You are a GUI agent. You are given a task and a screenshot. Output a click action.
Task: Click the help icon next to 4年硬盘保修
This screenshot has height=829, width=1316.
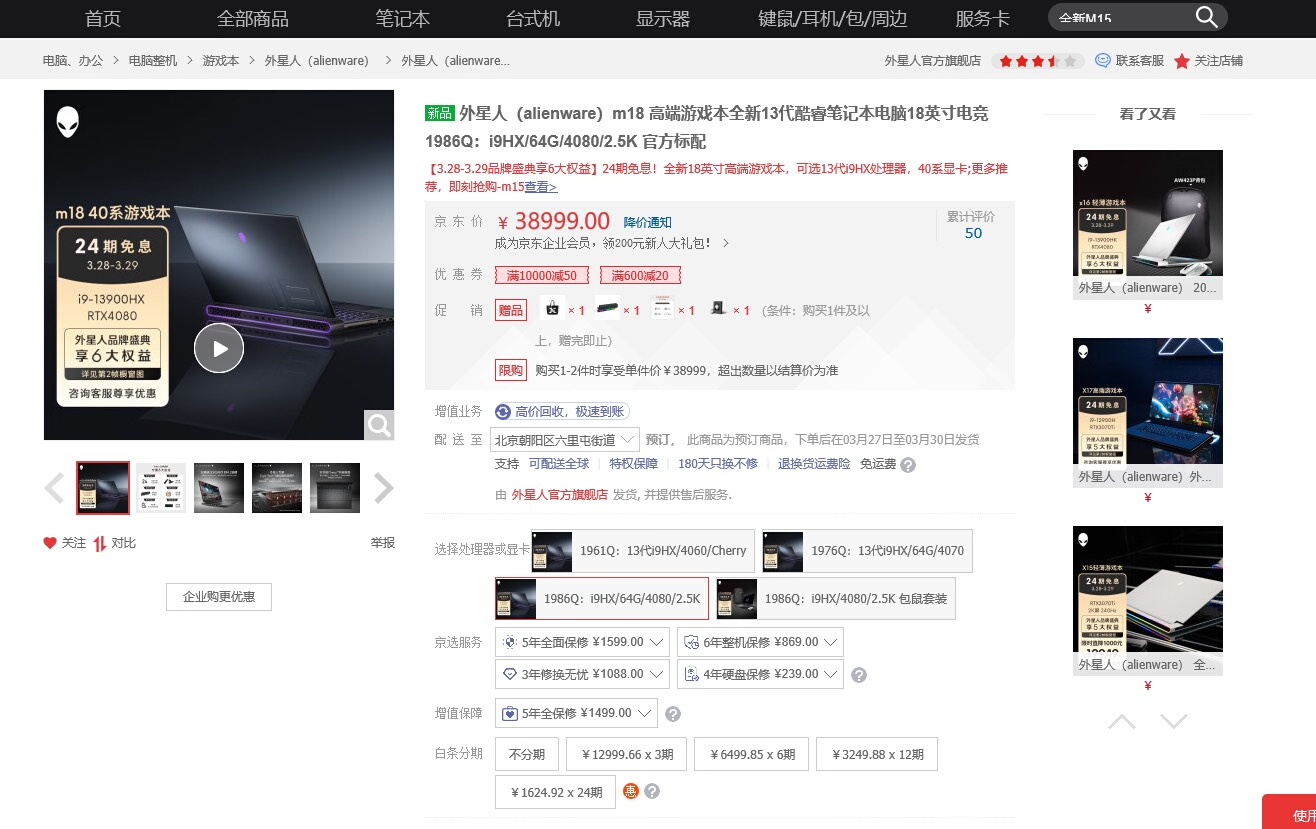(859, 676)
